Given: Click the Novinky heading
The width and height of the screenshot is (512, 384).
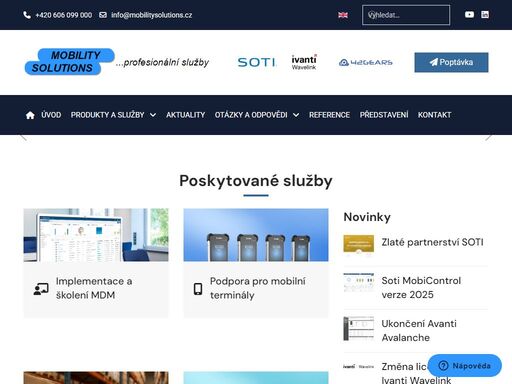Looking at the screenshot, I should coord(367,217).
